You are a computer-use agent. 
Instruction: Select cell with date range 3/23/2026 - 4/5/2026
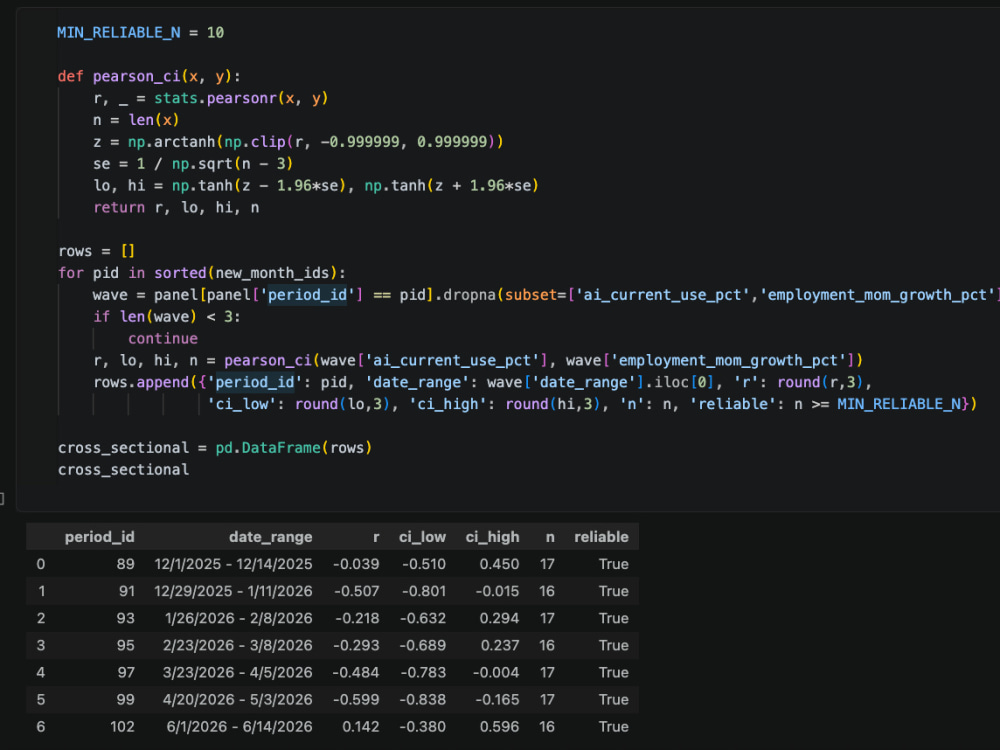point(237,672)
